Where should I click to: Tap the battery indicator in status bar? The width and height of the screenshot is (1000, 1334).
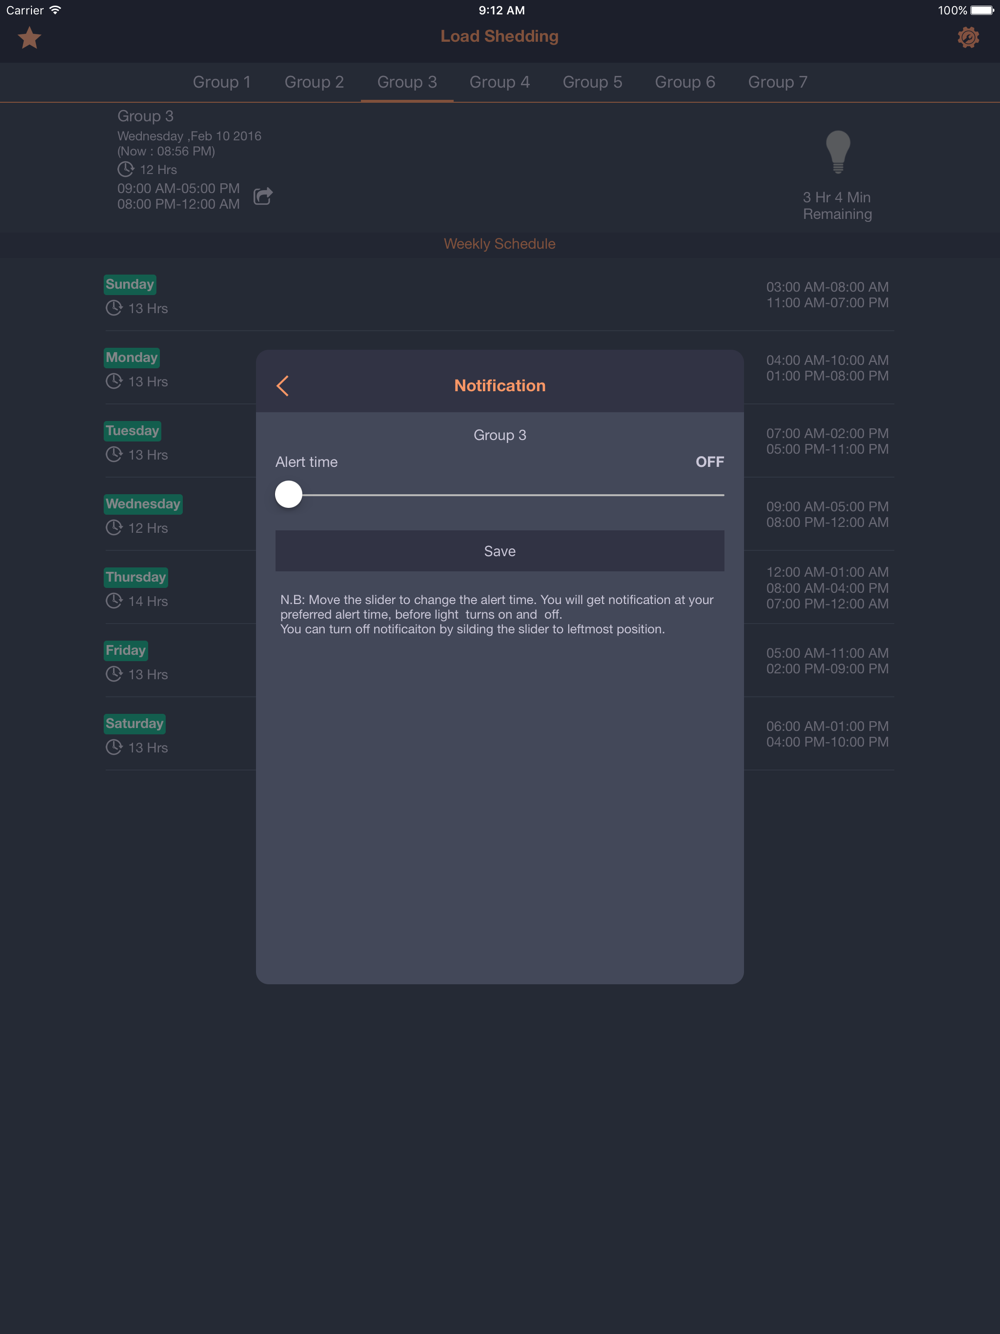coord(982,10)
